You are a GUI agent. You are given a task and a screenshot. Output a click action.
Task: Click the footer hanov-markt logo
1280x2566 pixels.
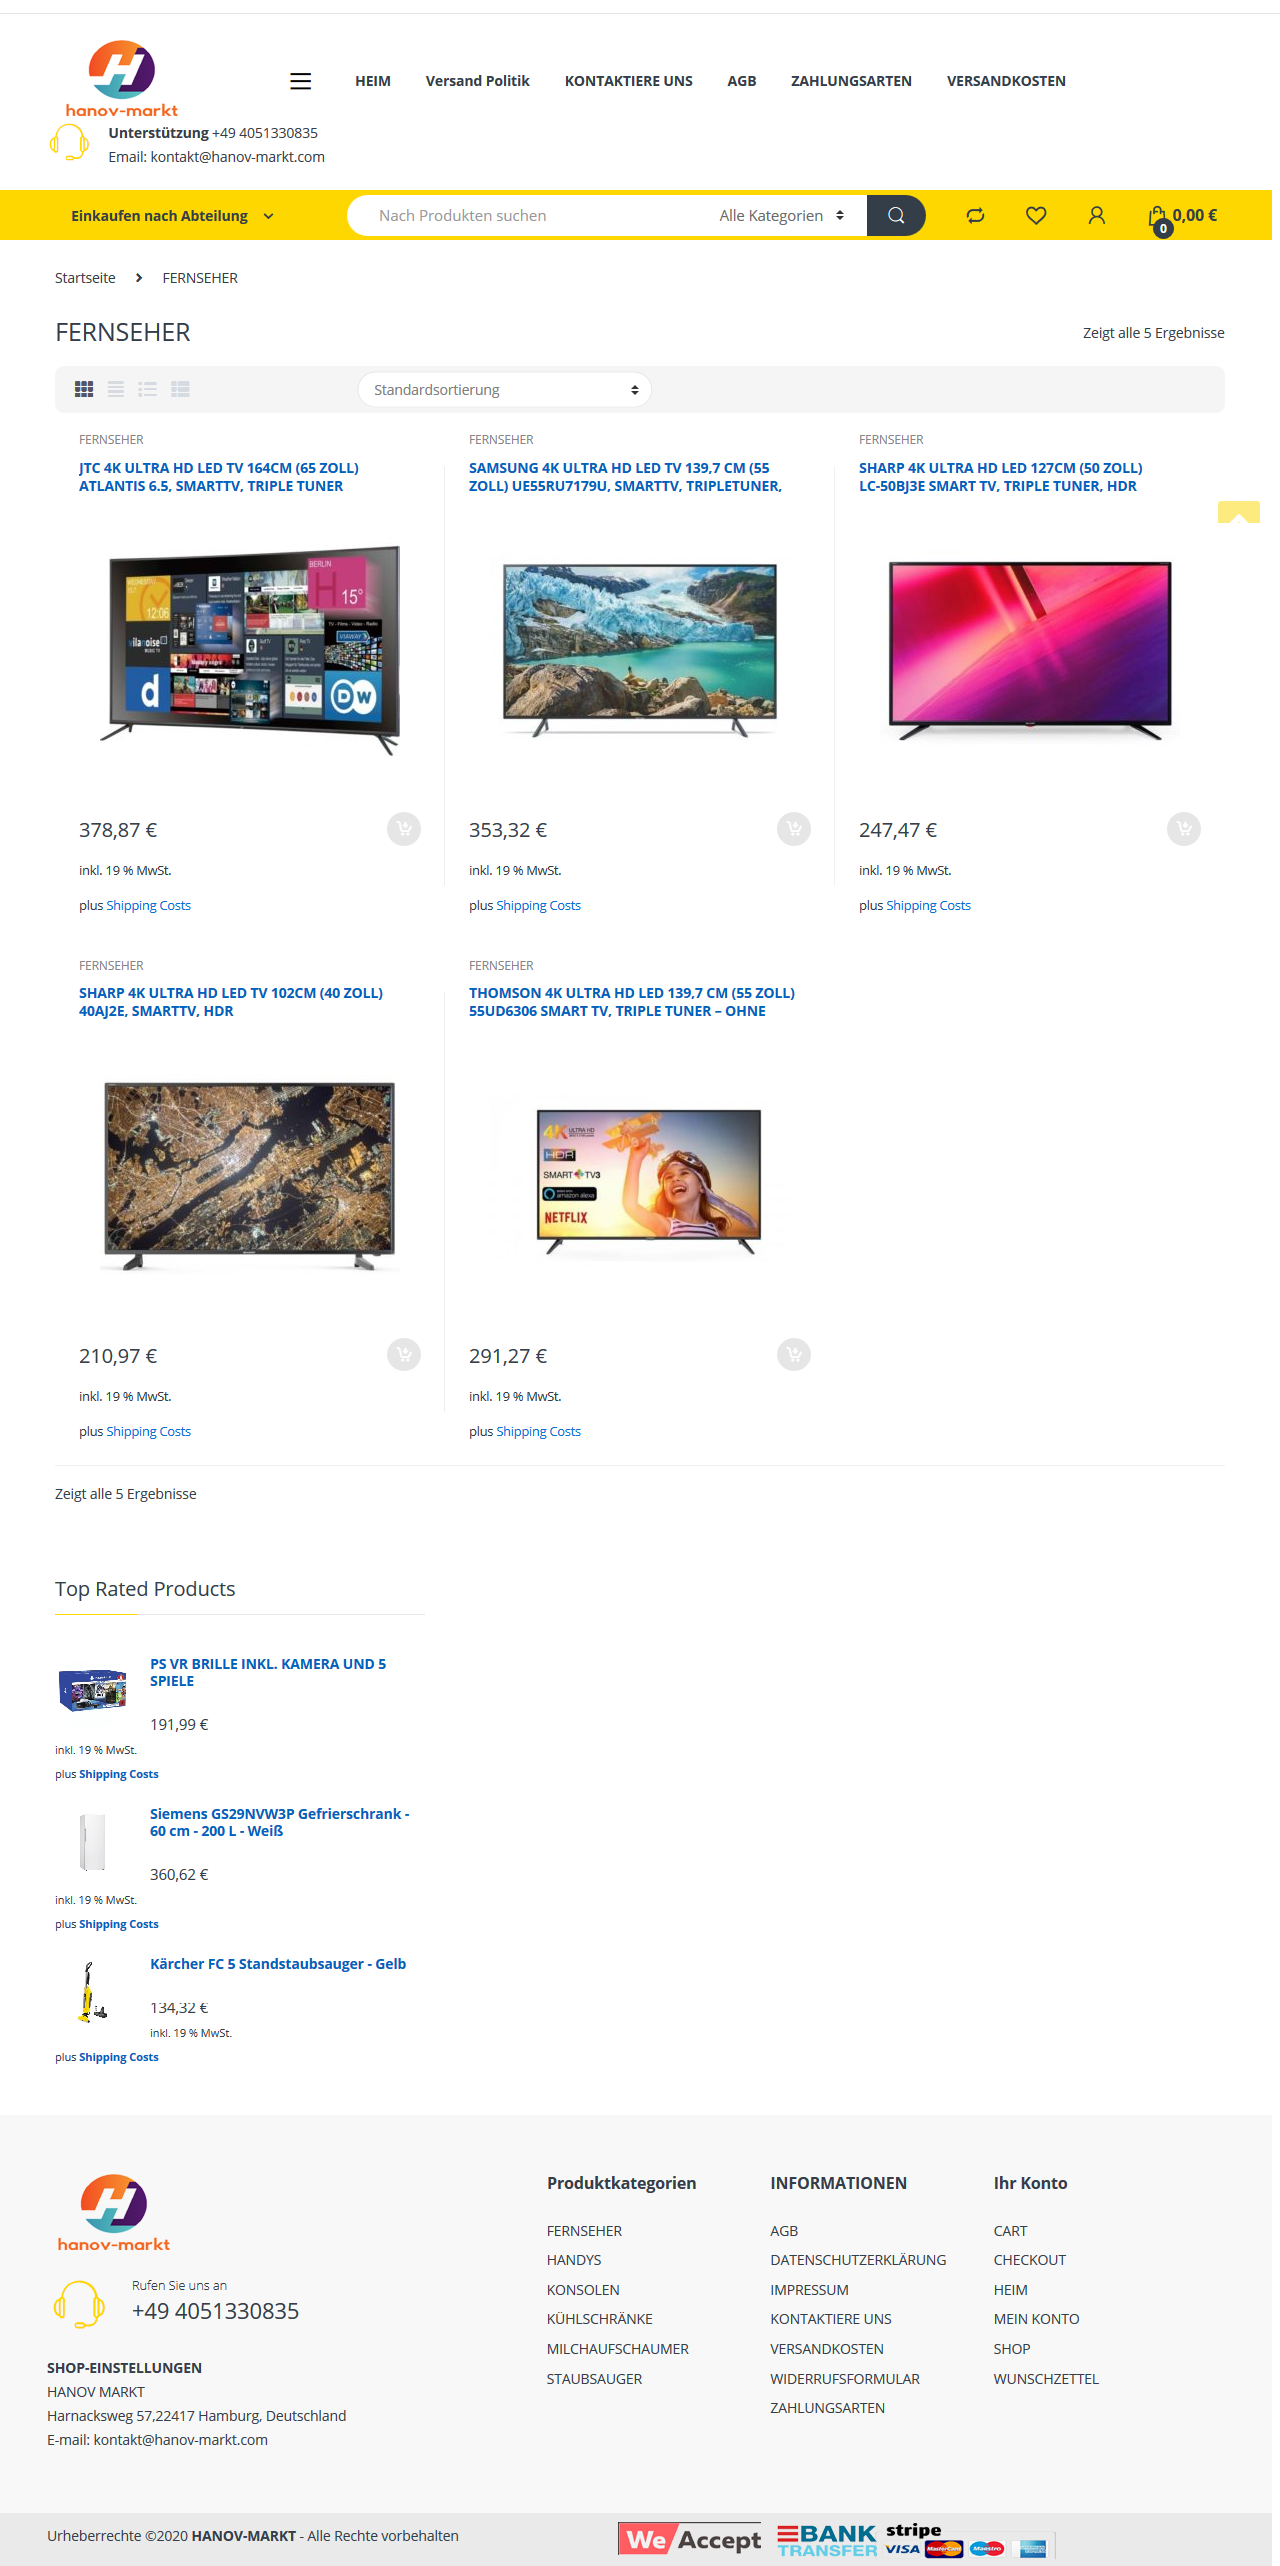pos(114,2212)
